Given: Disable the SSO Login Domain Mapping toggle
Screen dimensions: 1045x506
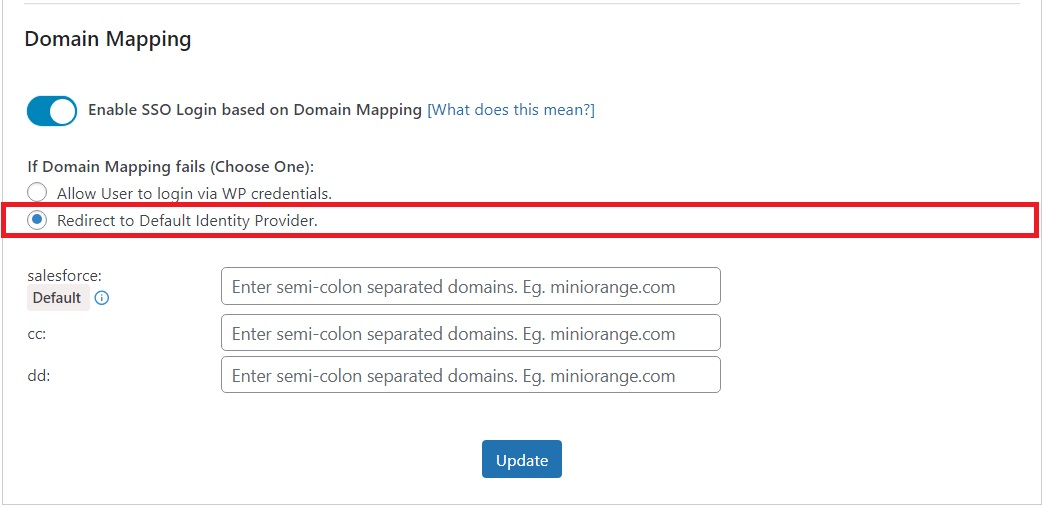Looking at the screenshot, I should 52,111.
